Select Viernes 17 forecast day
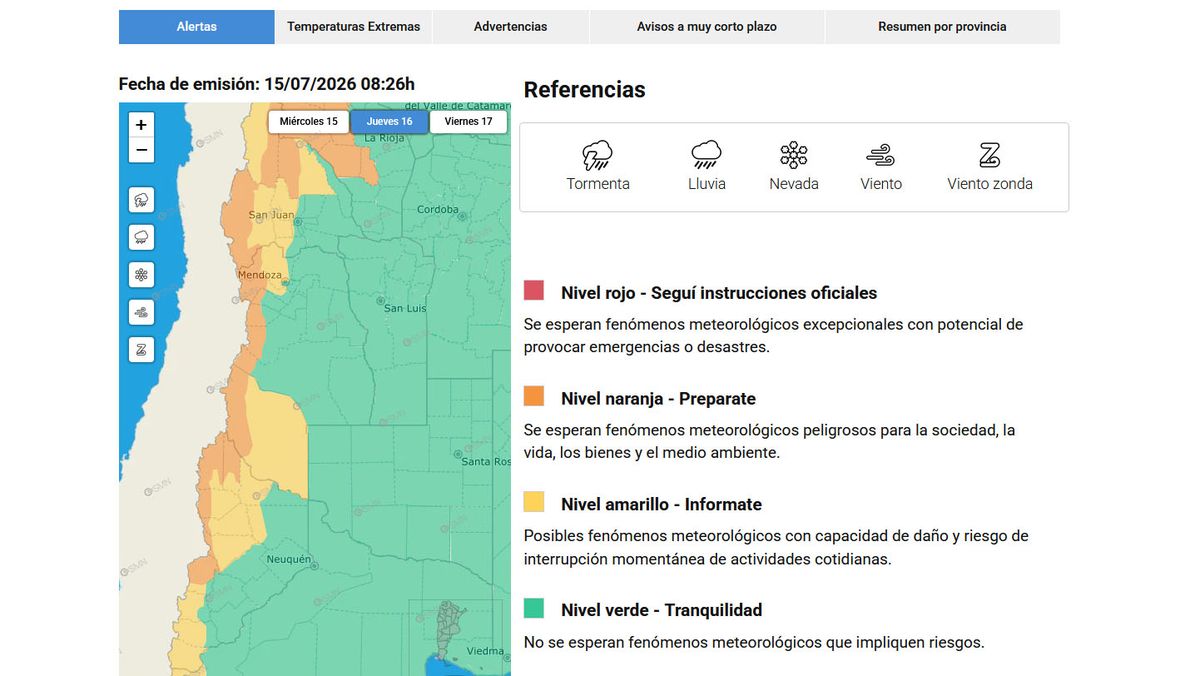The height and width of the screenshot is (676, 1200). [x=469, y=122]
